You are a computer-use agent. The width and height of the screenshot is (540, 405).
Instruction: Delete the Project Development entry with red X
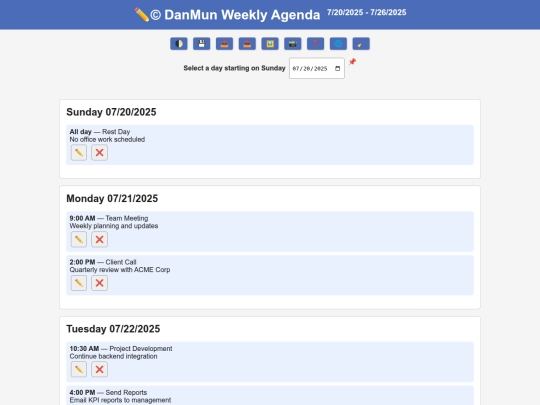pyautogui.click(x=100, y=370)
